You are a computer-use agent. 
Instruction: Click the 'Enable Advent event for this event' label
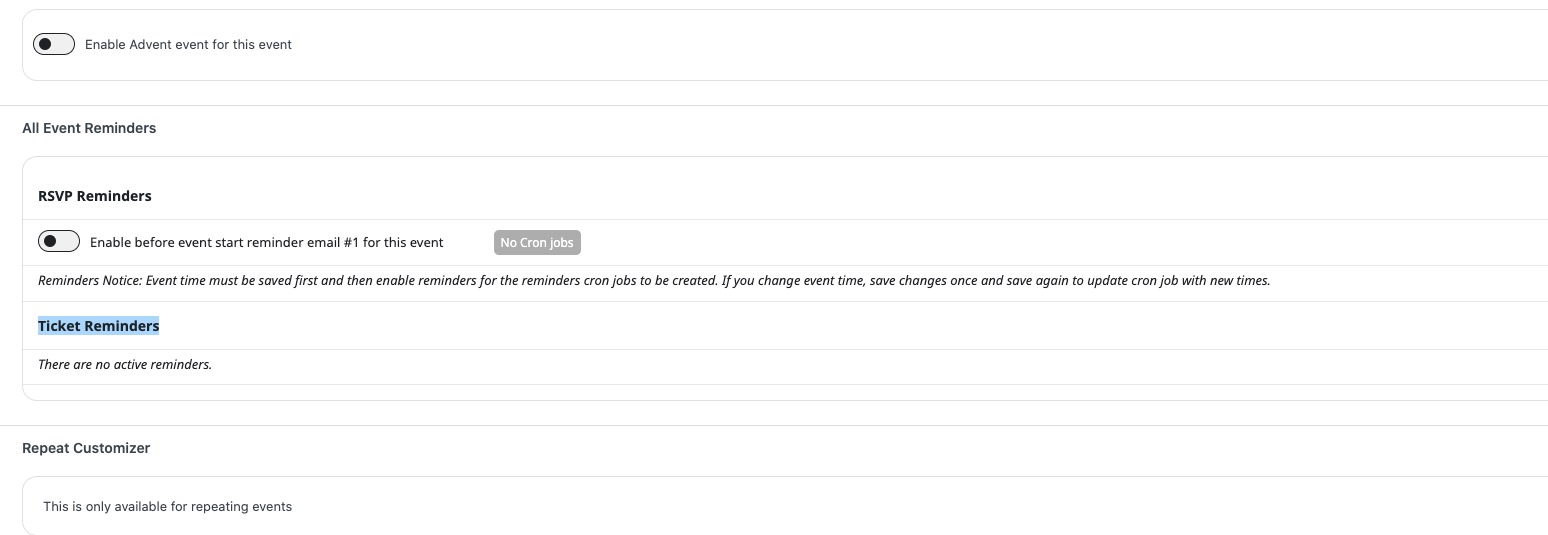tap(188, 44)
